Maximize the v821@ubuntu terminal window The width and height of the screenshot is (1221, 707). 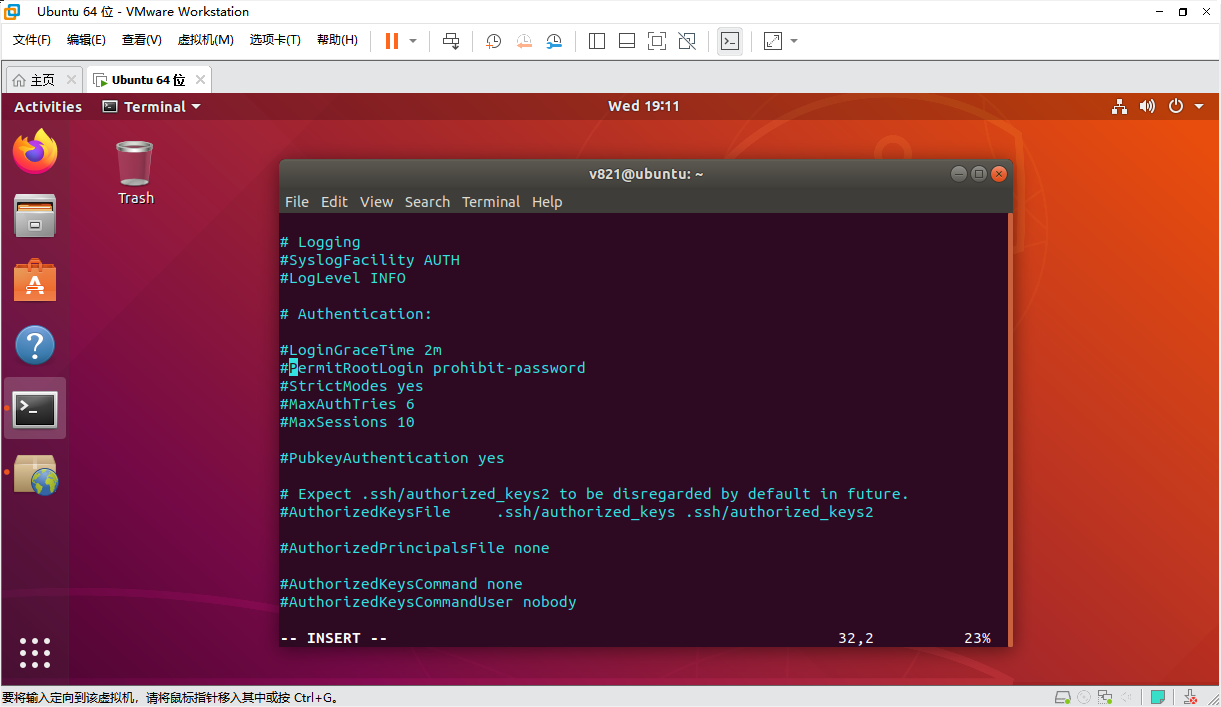[979, 174]
